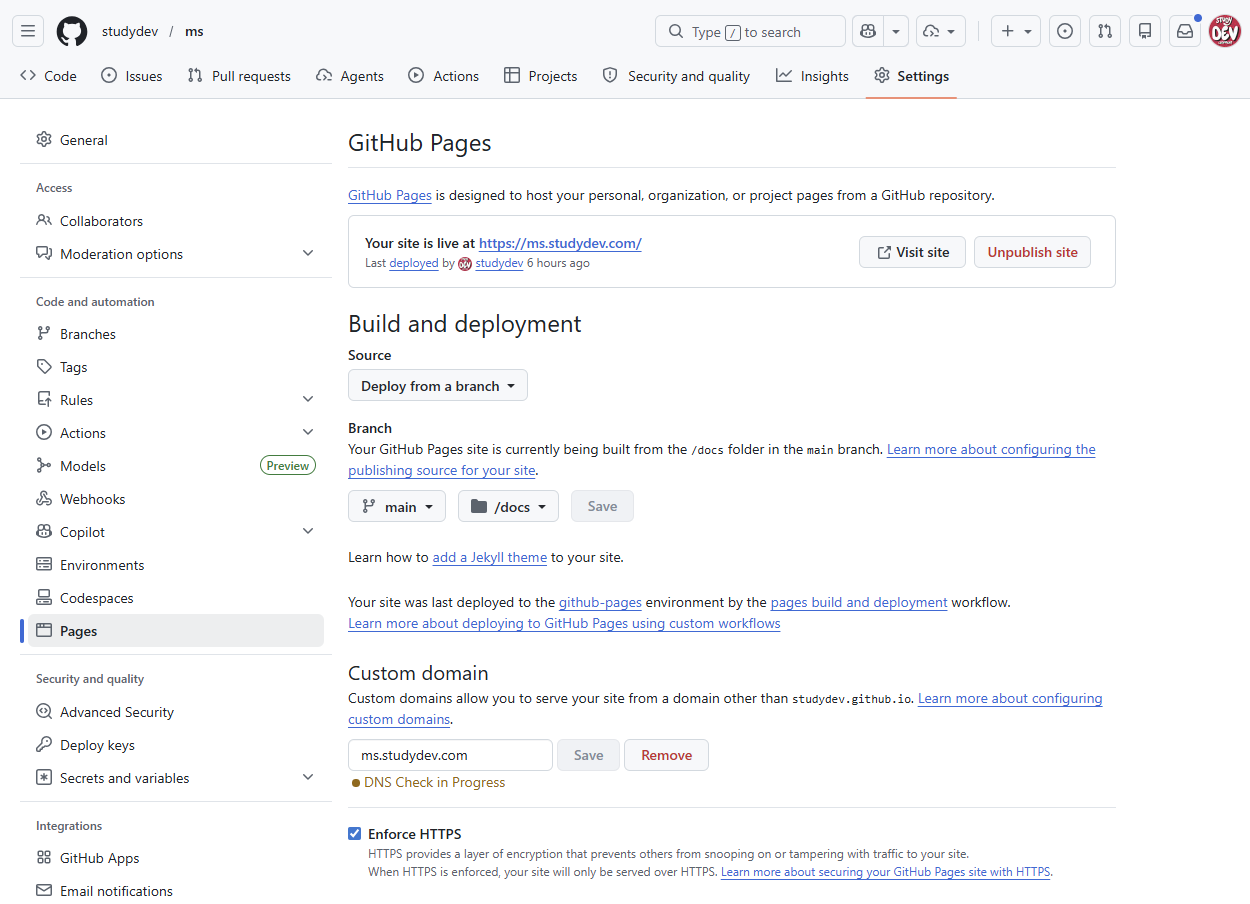Open the Copilot dropdown arrow in header
Viewport: 1250px width, 904px height.
[x=896, y=31]
